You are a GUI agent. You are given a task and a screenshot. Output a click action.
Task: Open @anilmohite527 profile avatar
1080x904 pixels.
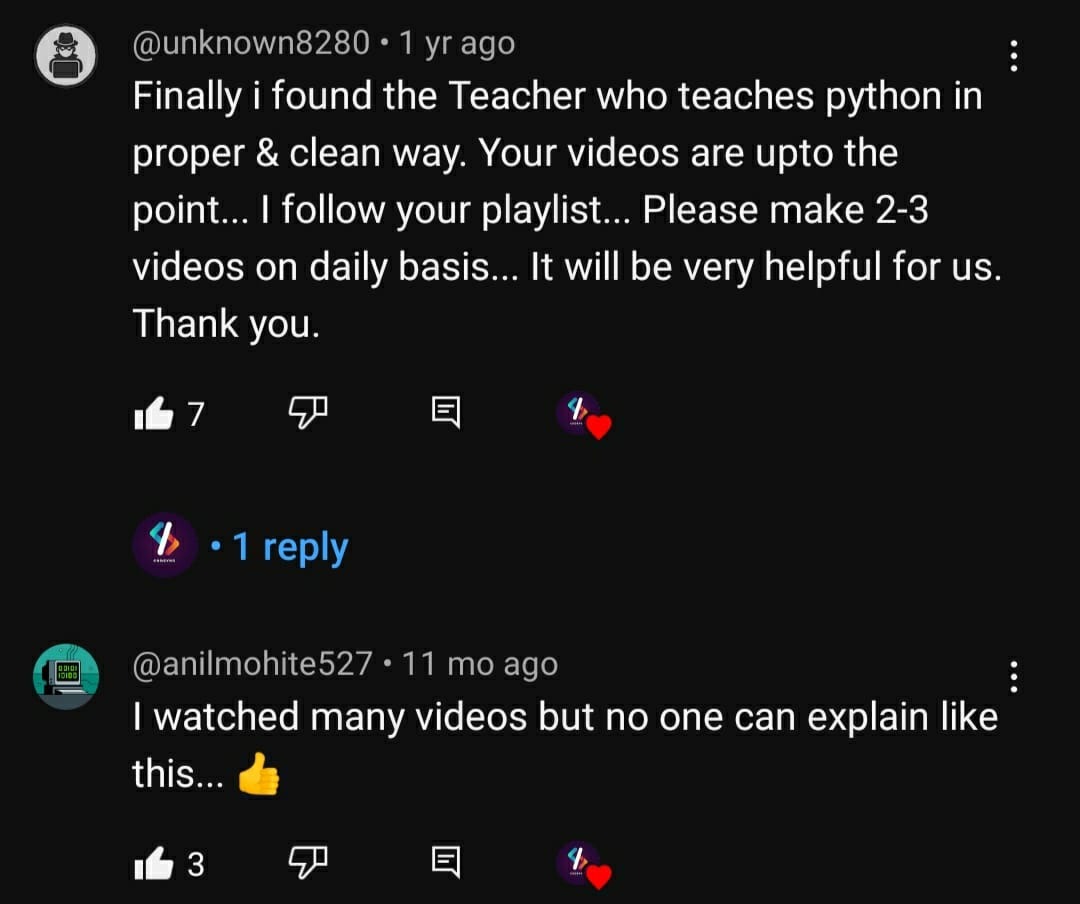click(x=66, y=677)
